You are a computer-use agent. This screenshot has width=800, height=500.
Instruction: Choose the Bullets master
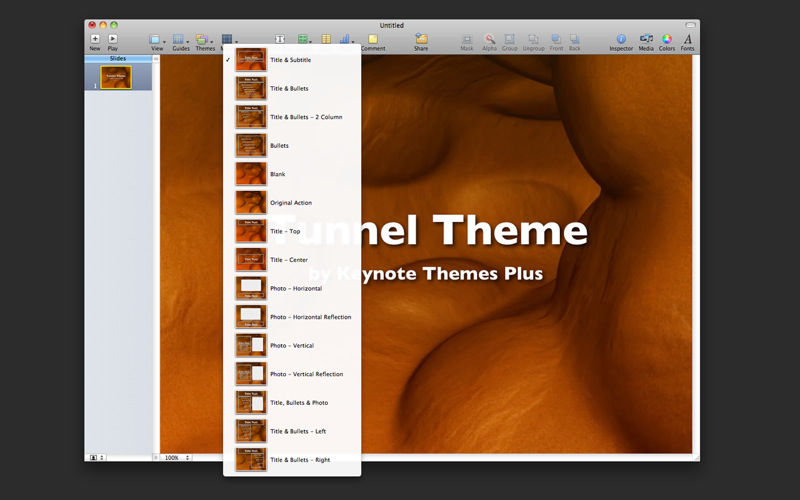click(x=292, y=145)
